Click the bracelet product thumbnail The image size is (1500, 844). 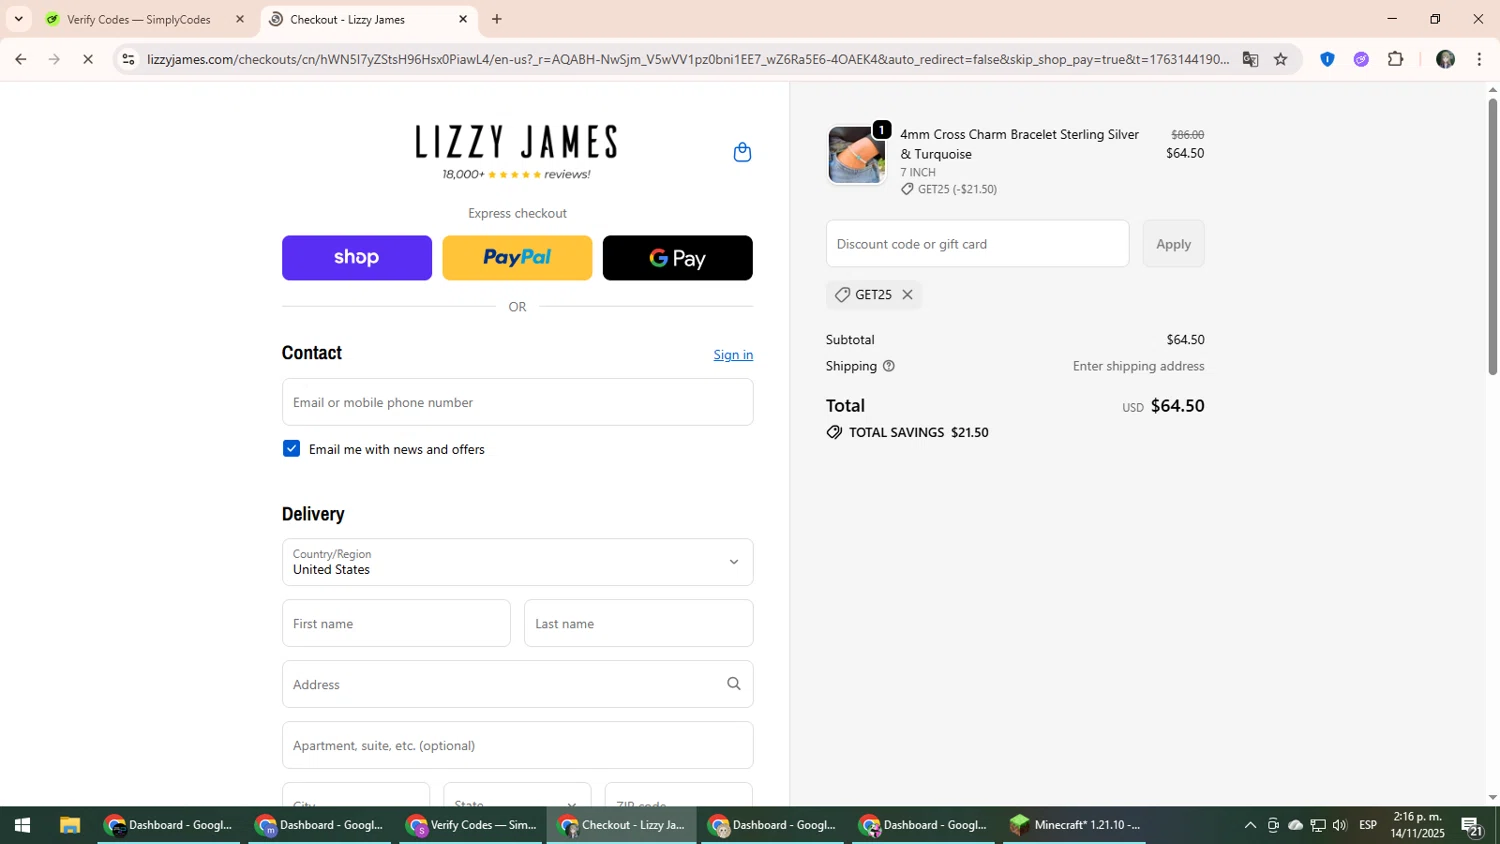tap(856, 155)
